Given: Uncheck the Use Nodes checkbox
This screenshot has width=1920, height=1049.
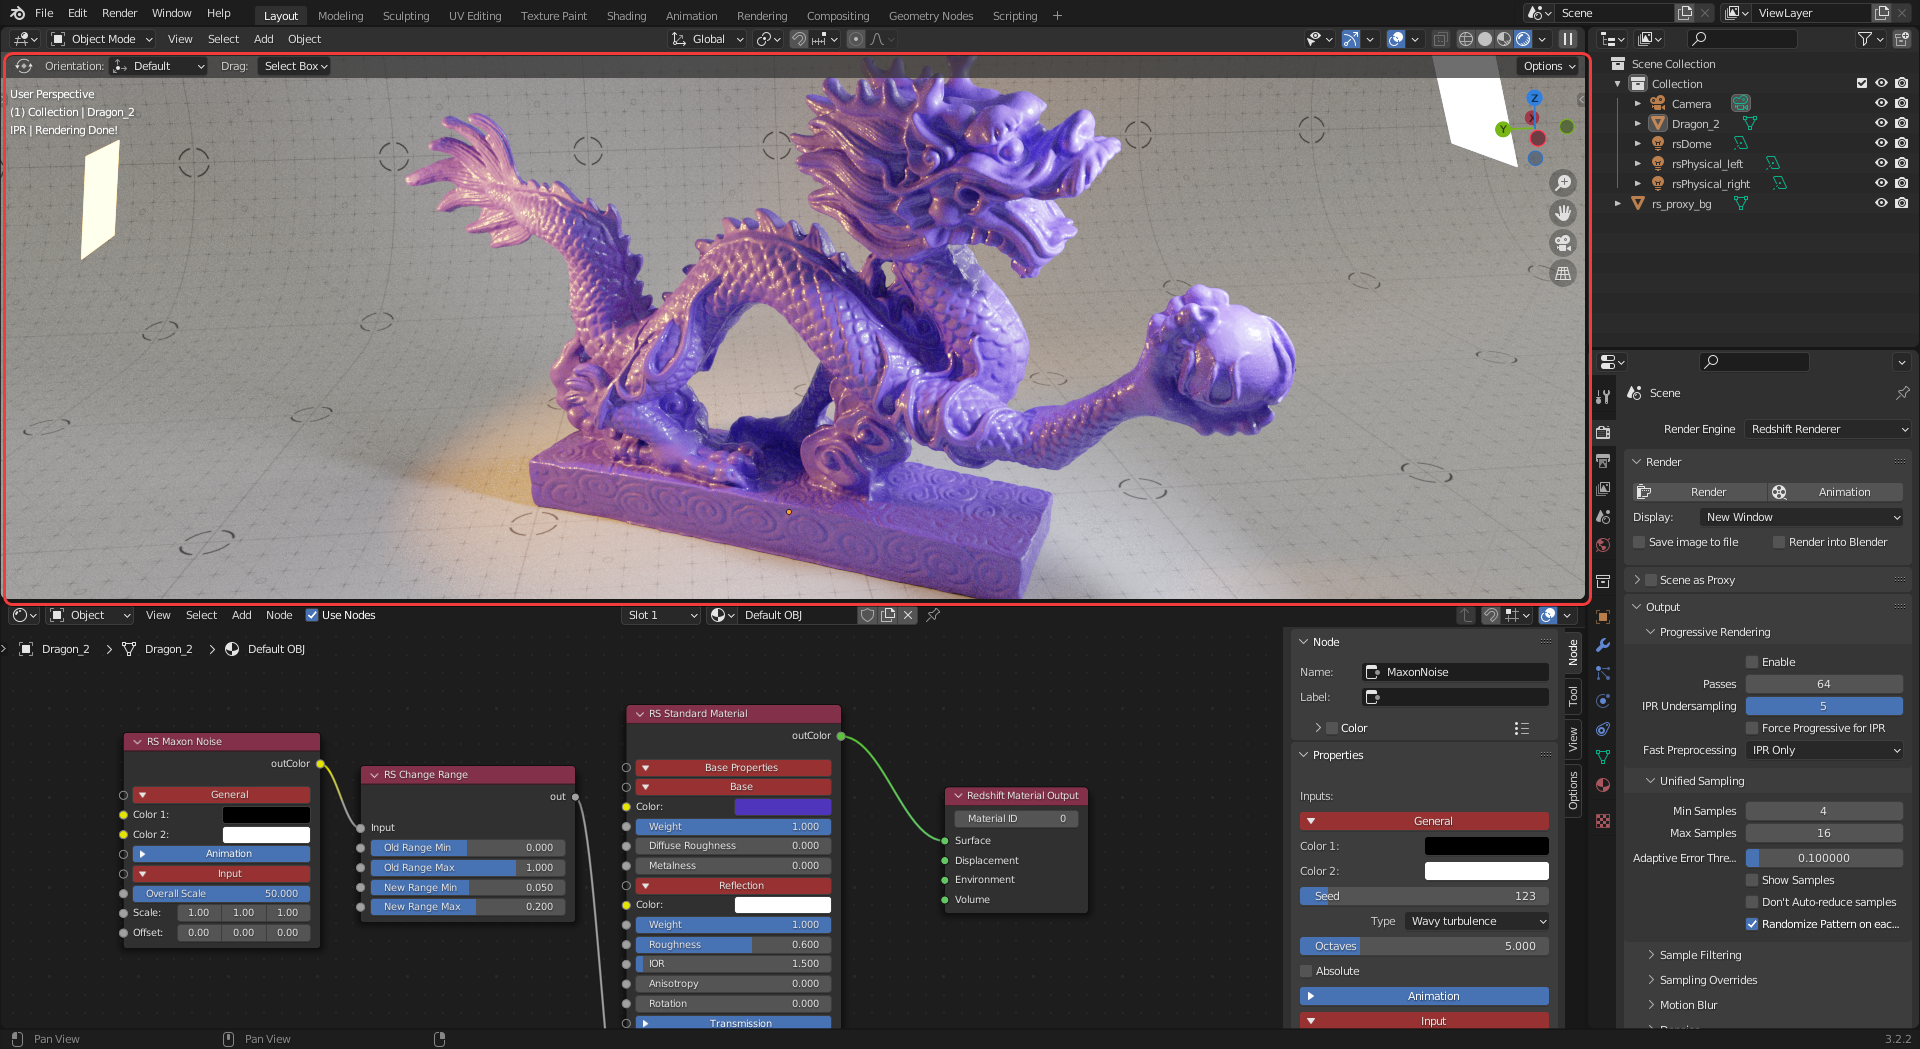Looking at the screenshot, I should pyautogui.click(x=312, y=615).
